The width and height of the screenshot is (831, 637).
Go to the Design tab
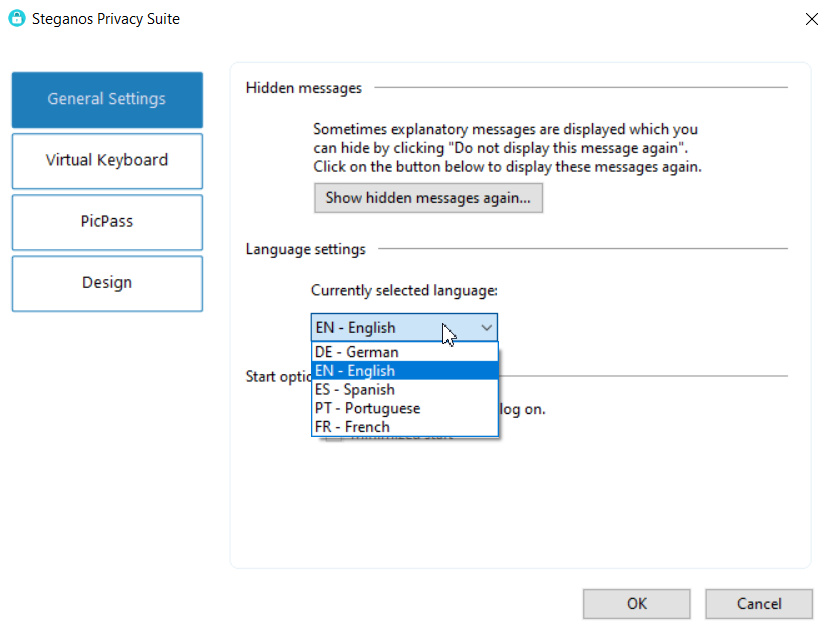coord(107,284)
